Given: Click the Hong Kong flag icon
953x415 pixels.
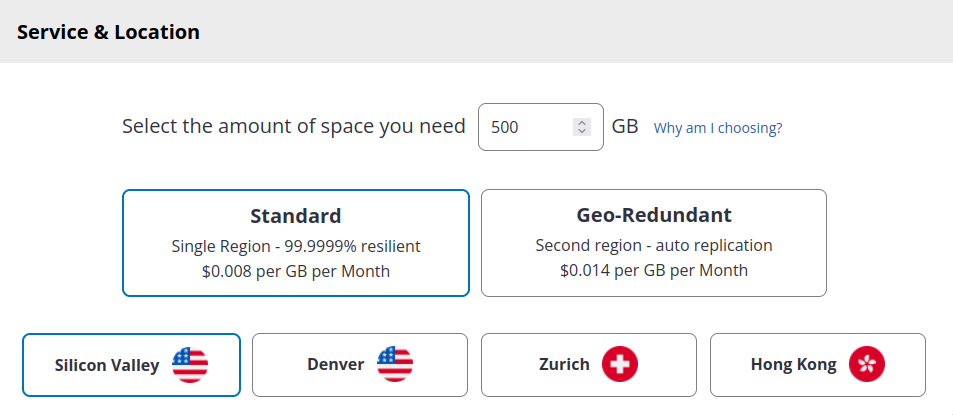Looking at the screenshot, I should pyautogui.click(x=867, y=365).
